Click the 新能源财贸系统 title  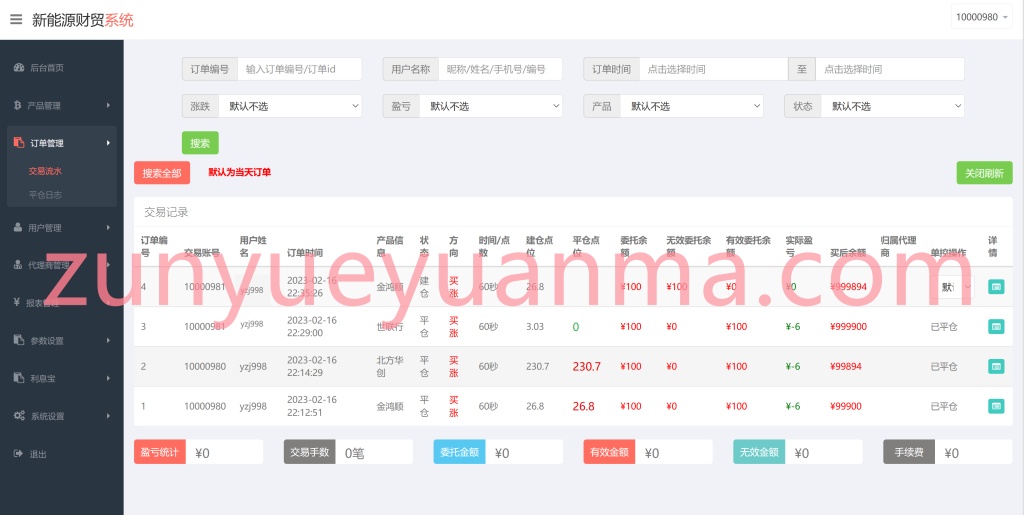[82, 20]
